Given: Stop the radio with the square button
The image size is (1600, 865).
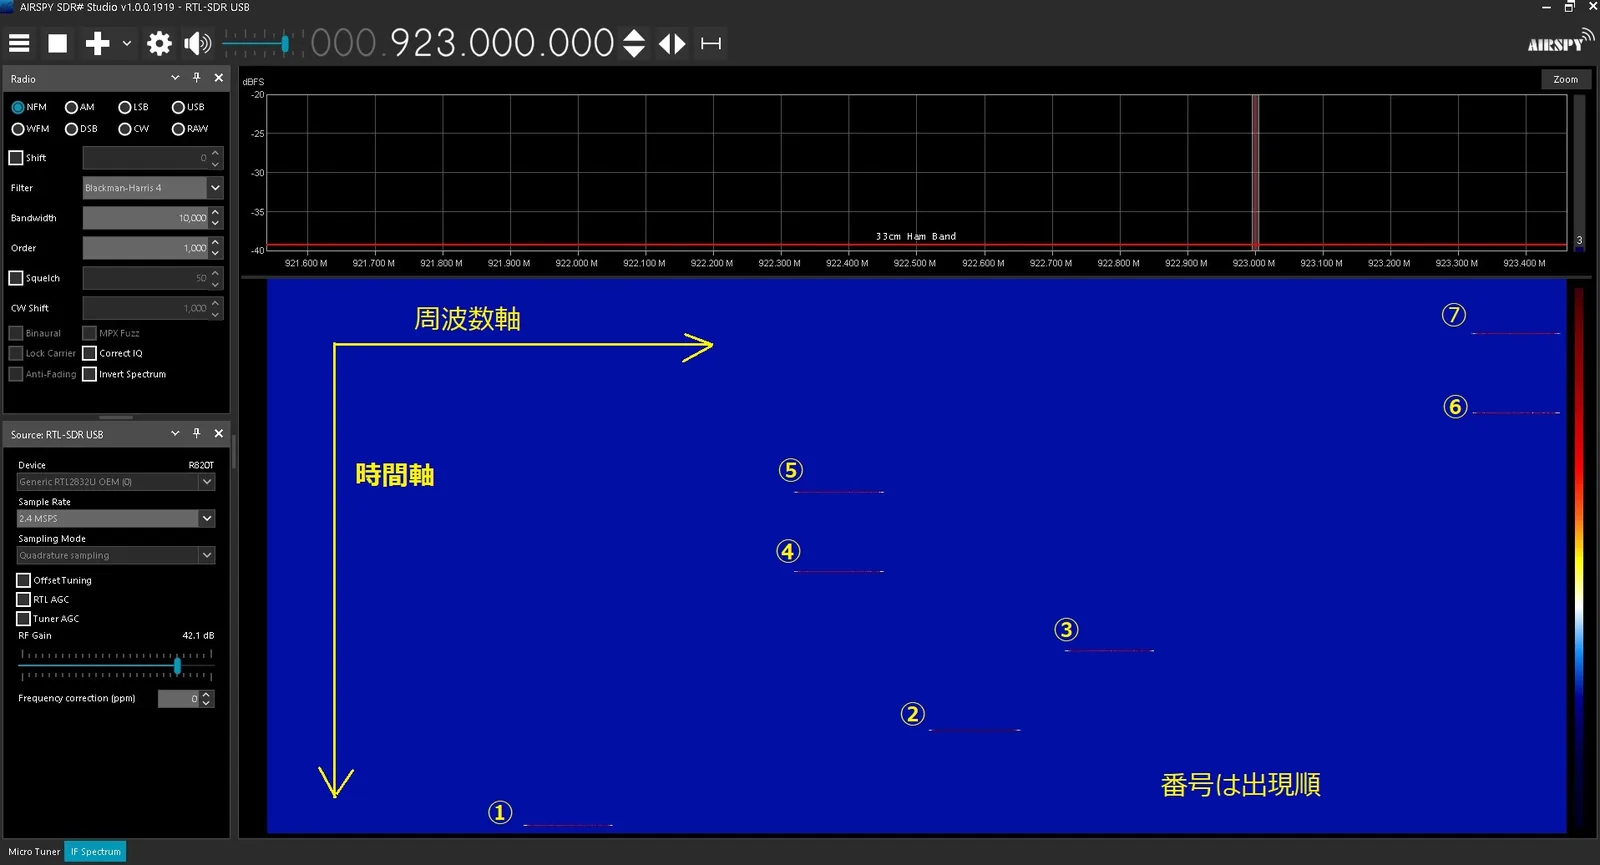Looking at the screenshot, I should tap(58, 43).
